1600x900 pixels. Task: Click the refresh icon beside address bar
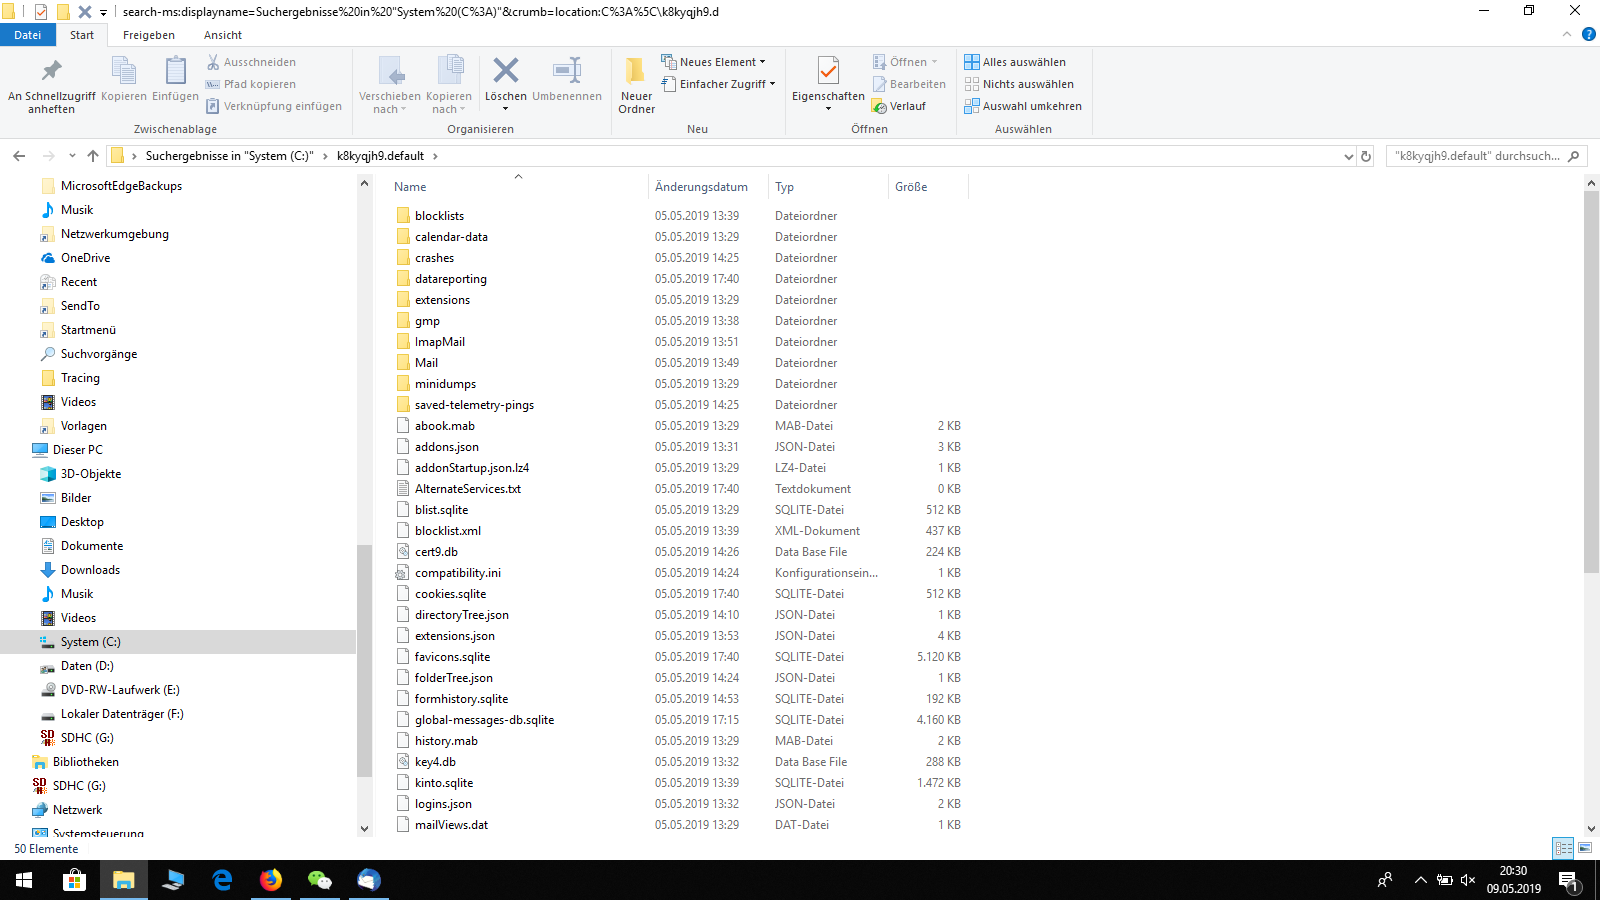(1366, 156)
